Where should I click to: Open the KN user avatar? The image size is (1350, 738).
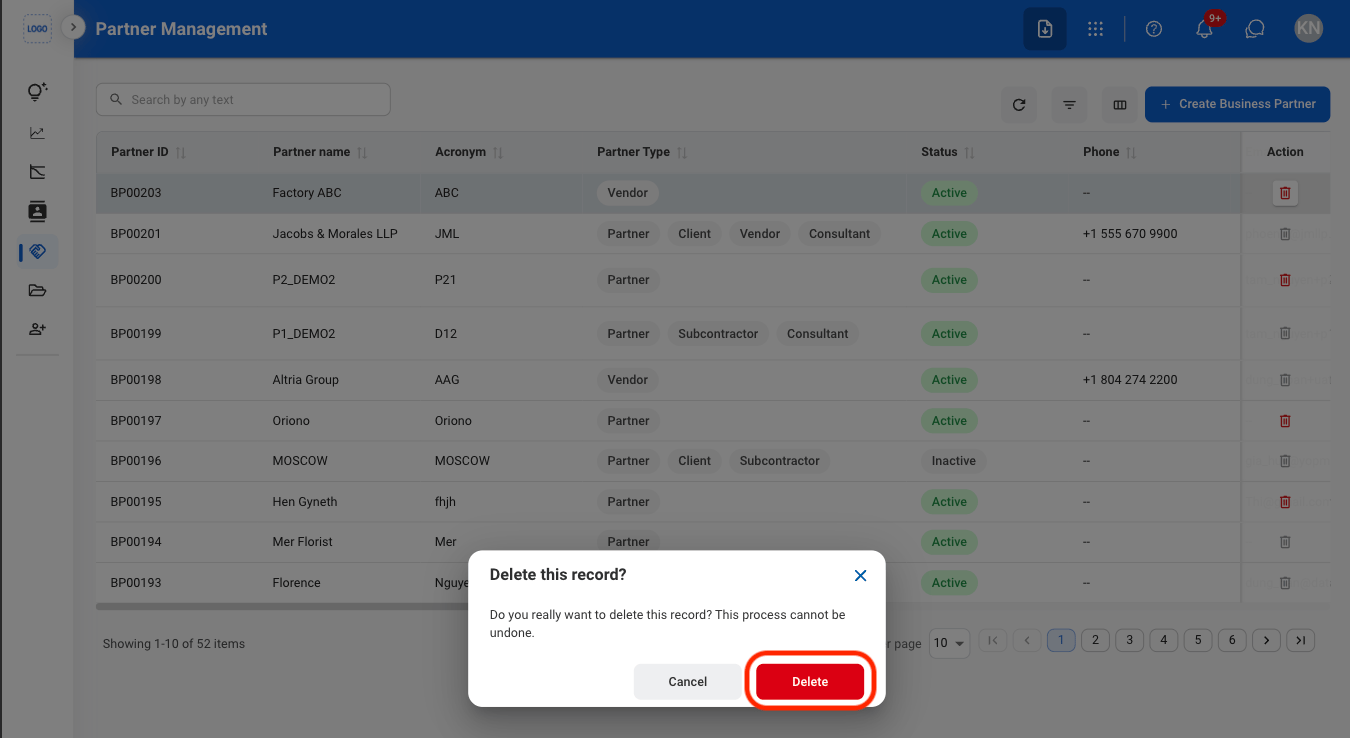[1308, 29]
